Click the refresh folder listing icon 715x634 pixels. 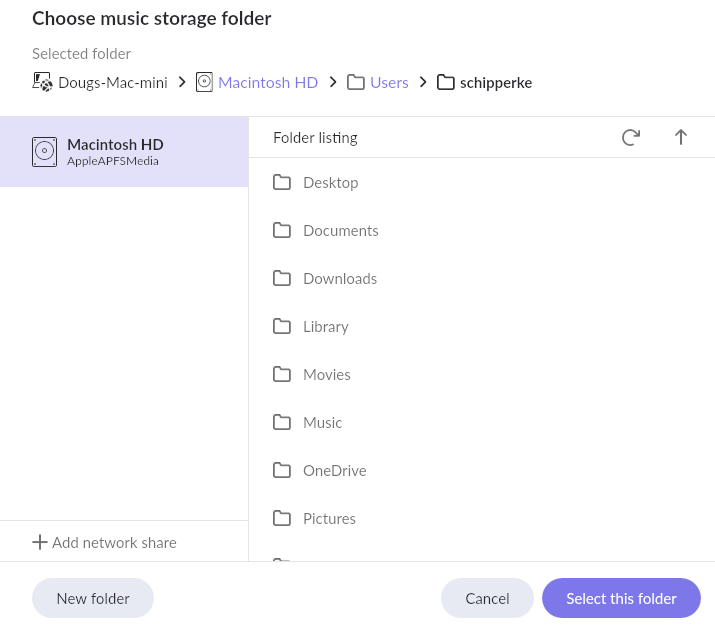point(630,138)
